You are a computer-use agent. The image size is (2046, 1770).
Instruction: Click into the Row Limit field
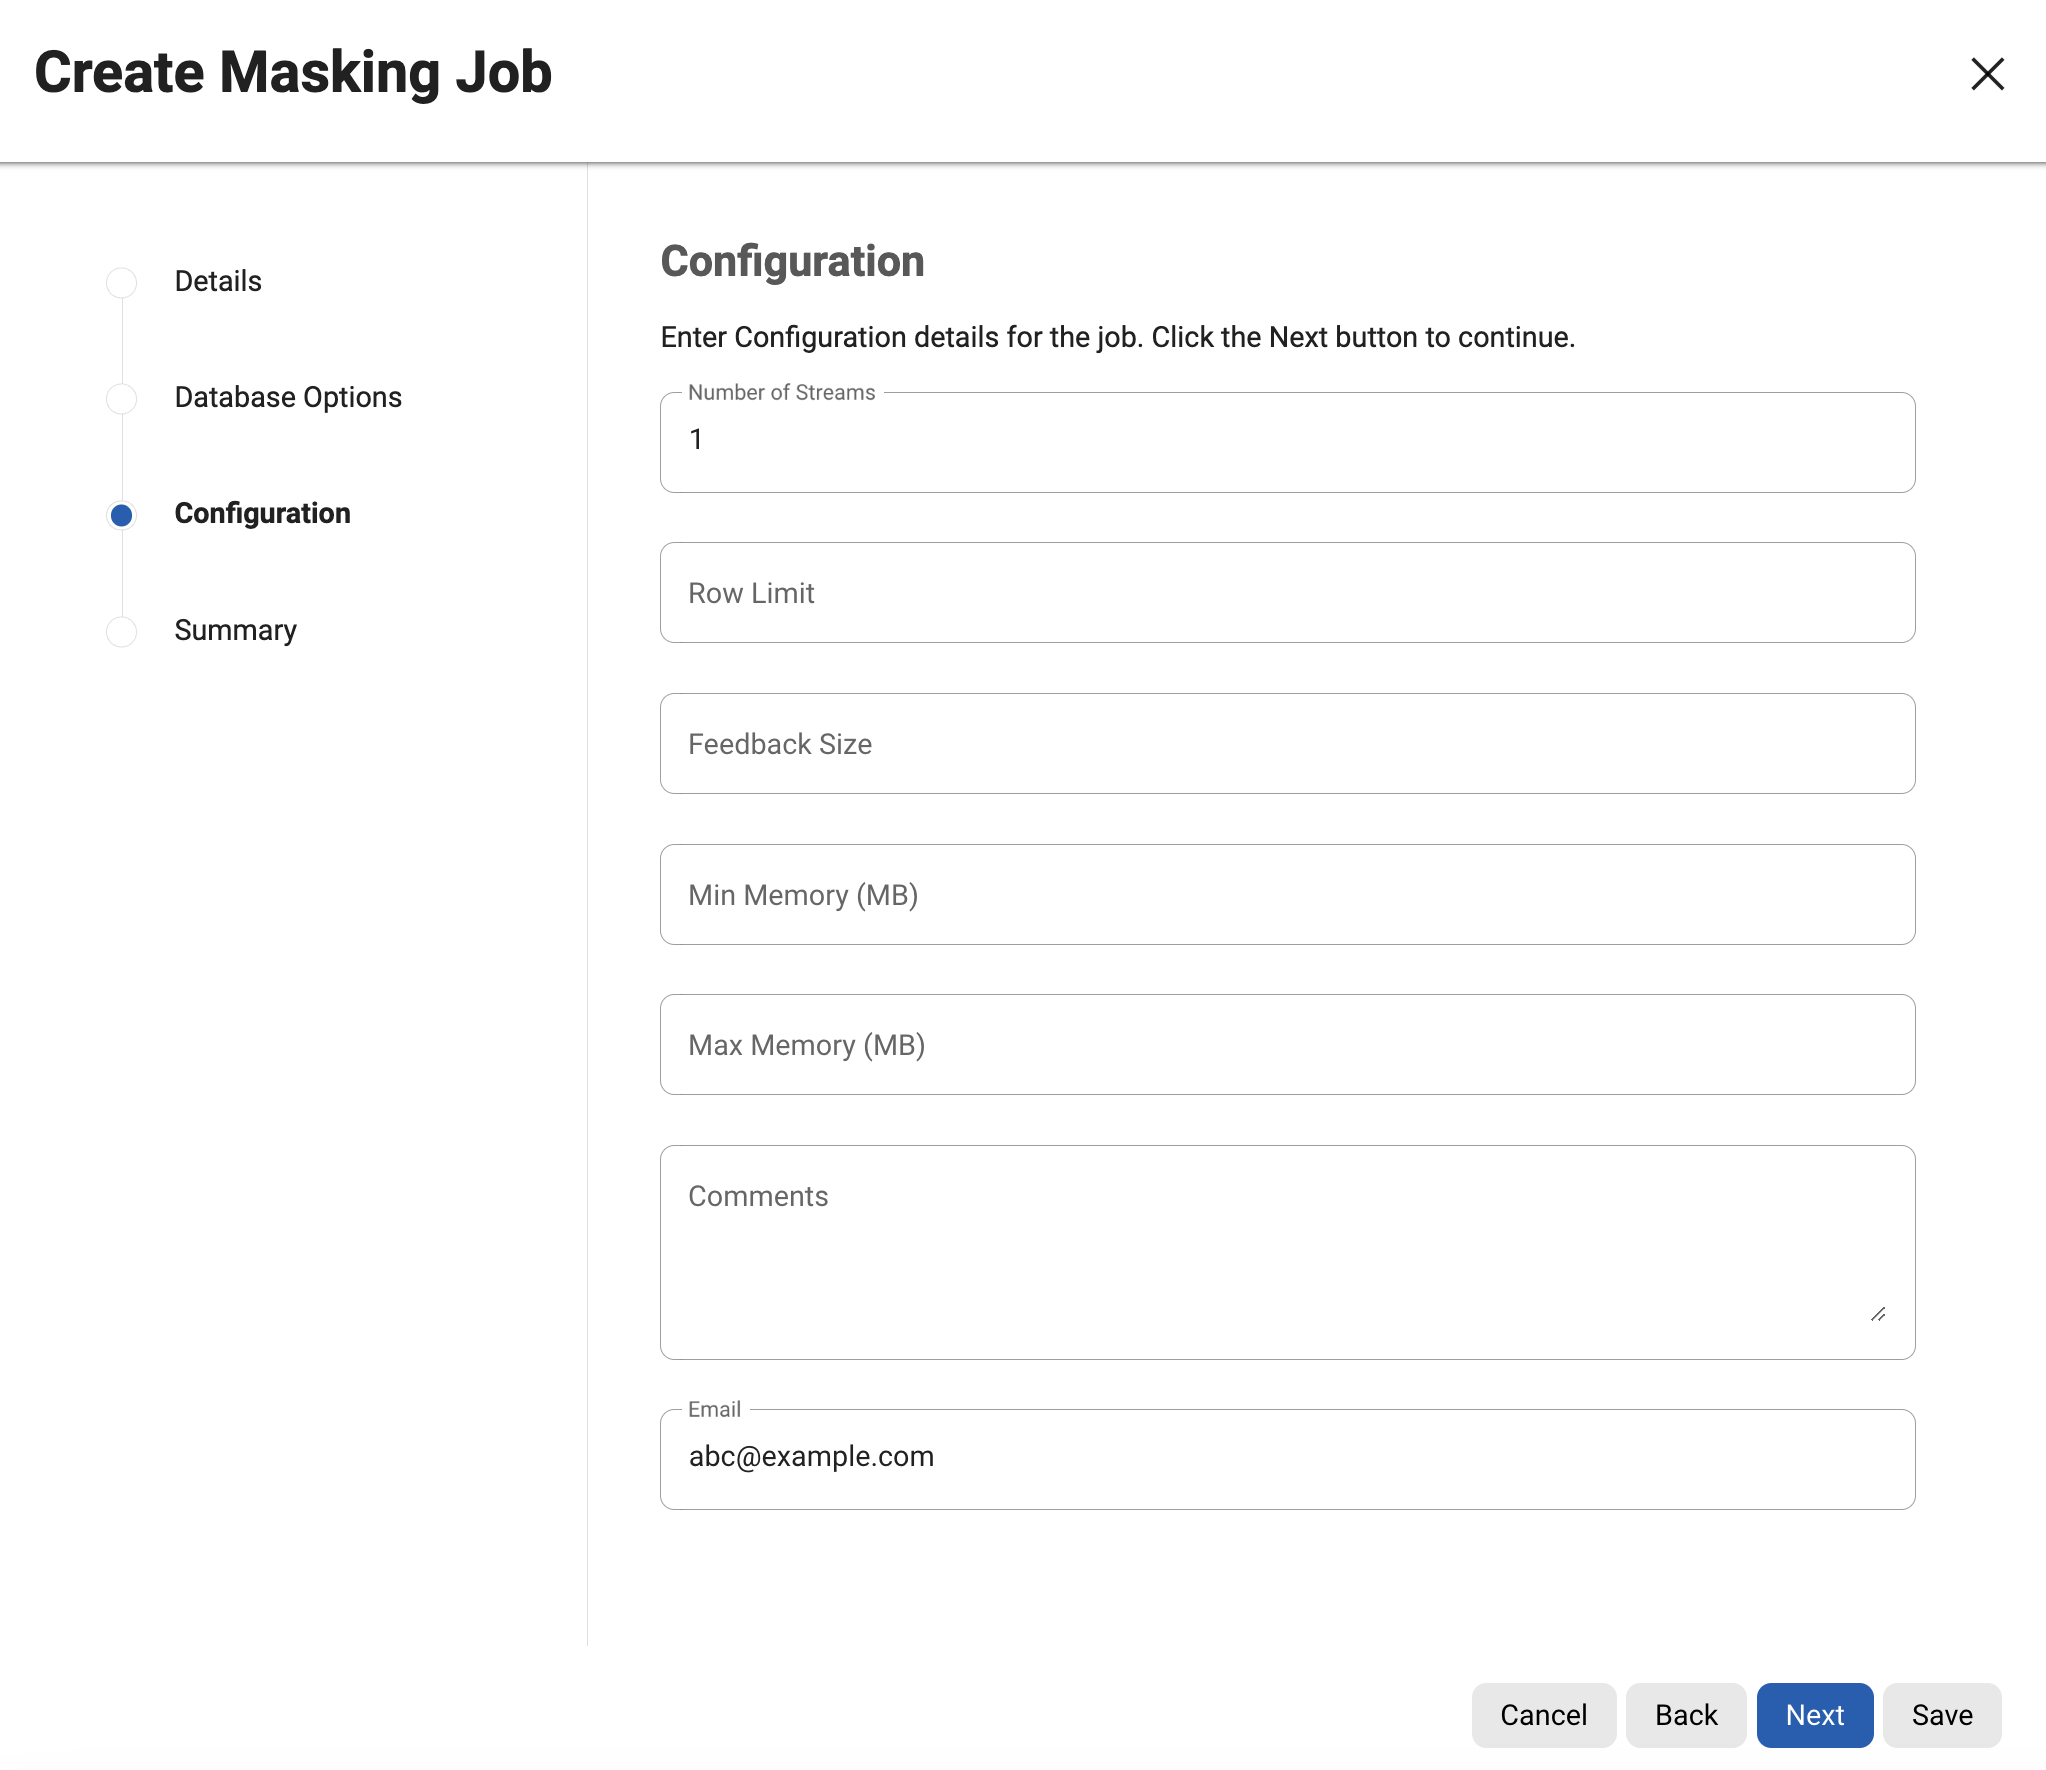tap(1287, 593)
